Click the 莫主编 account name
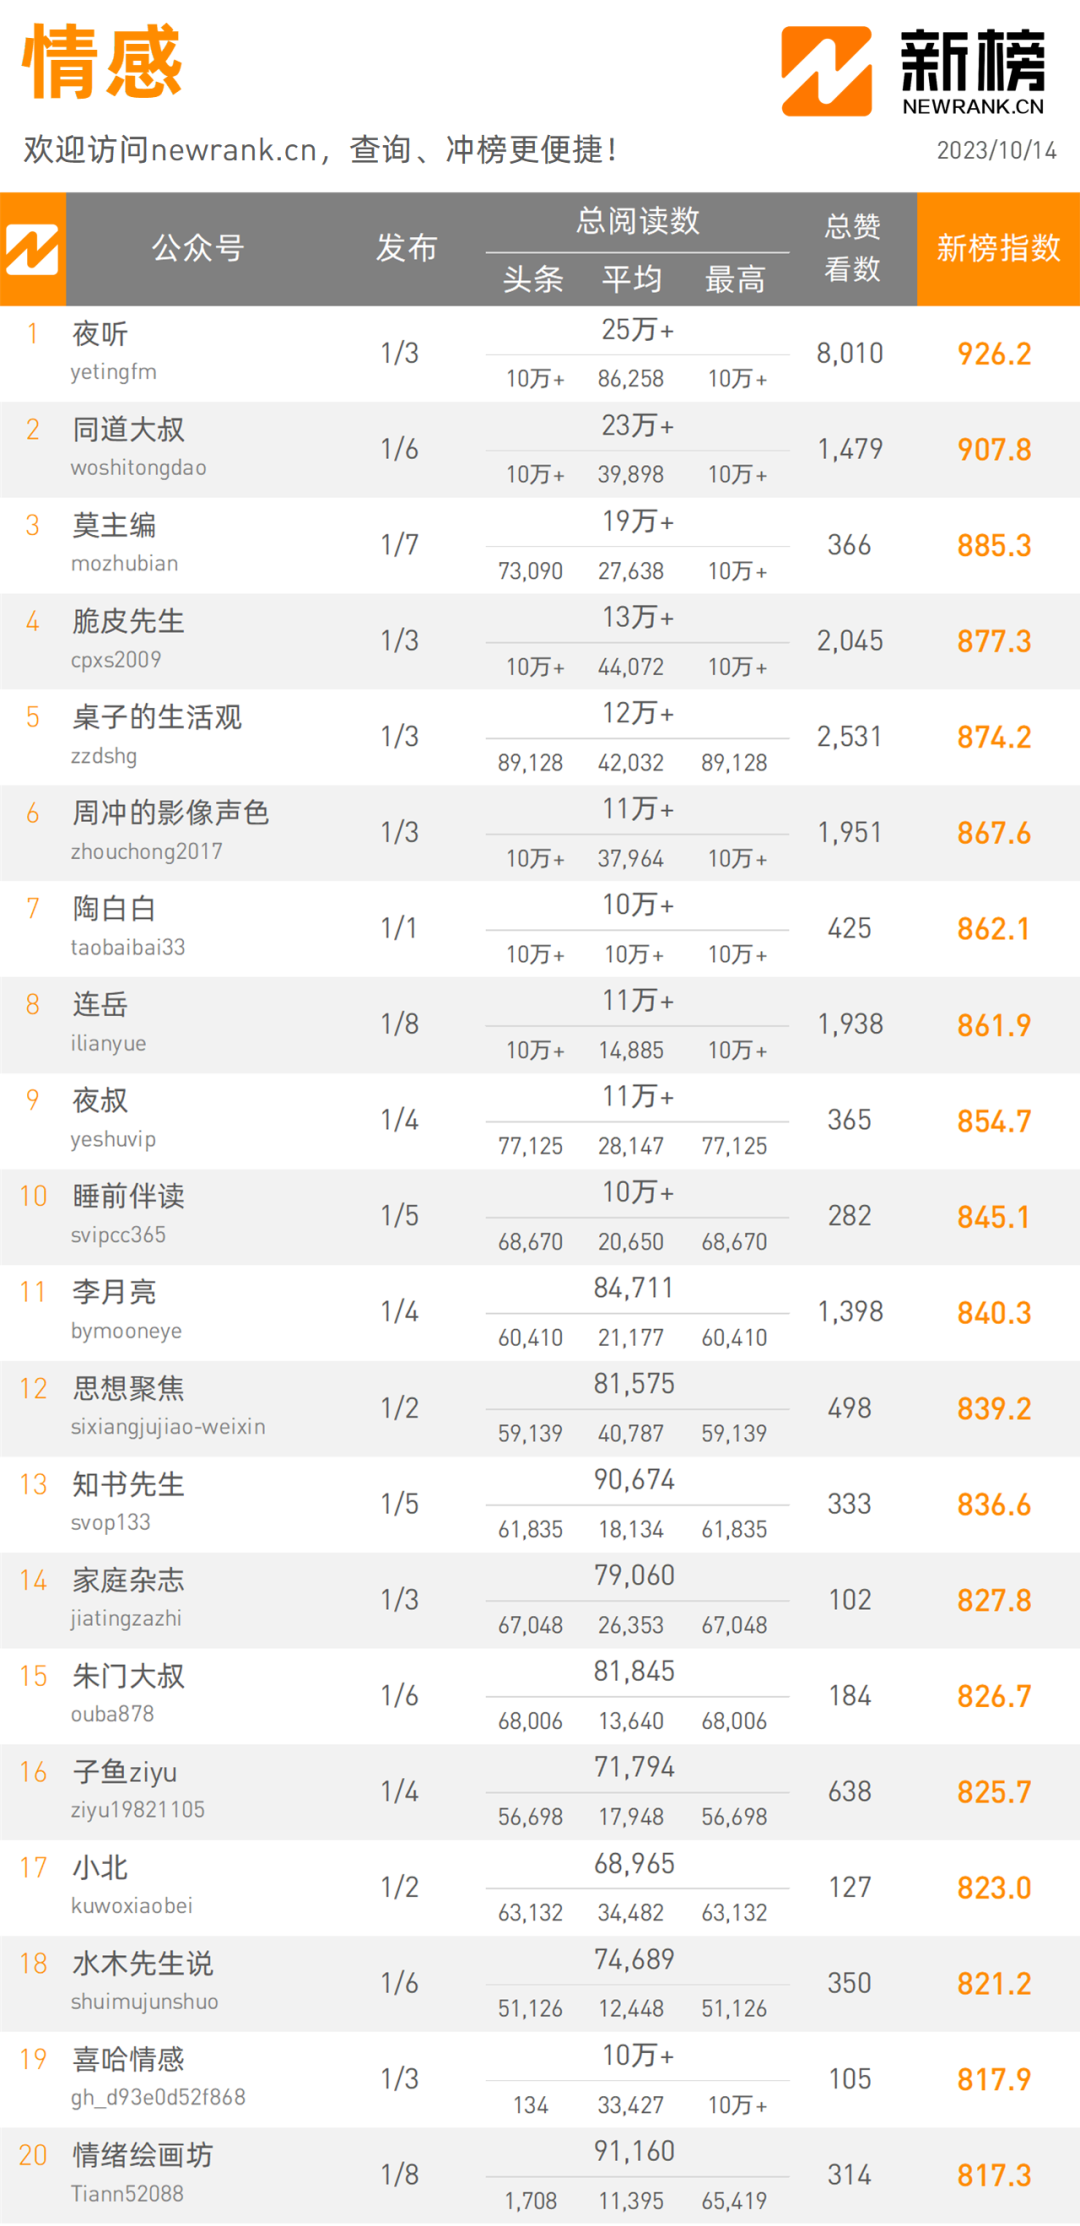1080x2226 pixels. [114, 525]
